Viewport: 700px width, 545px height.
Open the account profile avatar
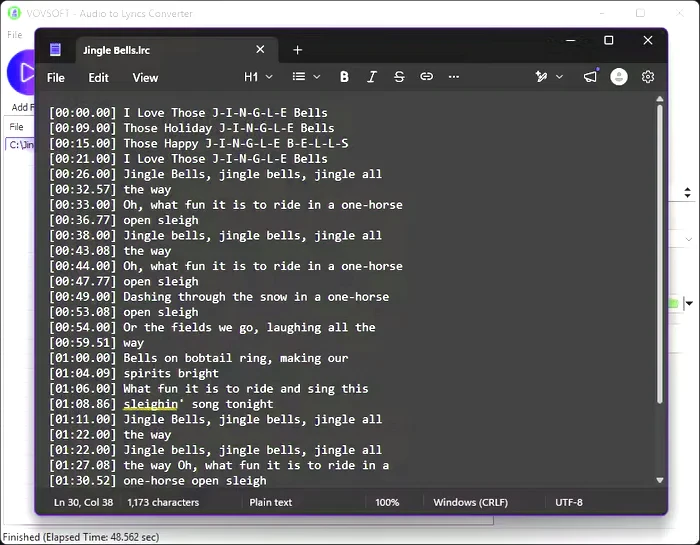tap(619, 77)
